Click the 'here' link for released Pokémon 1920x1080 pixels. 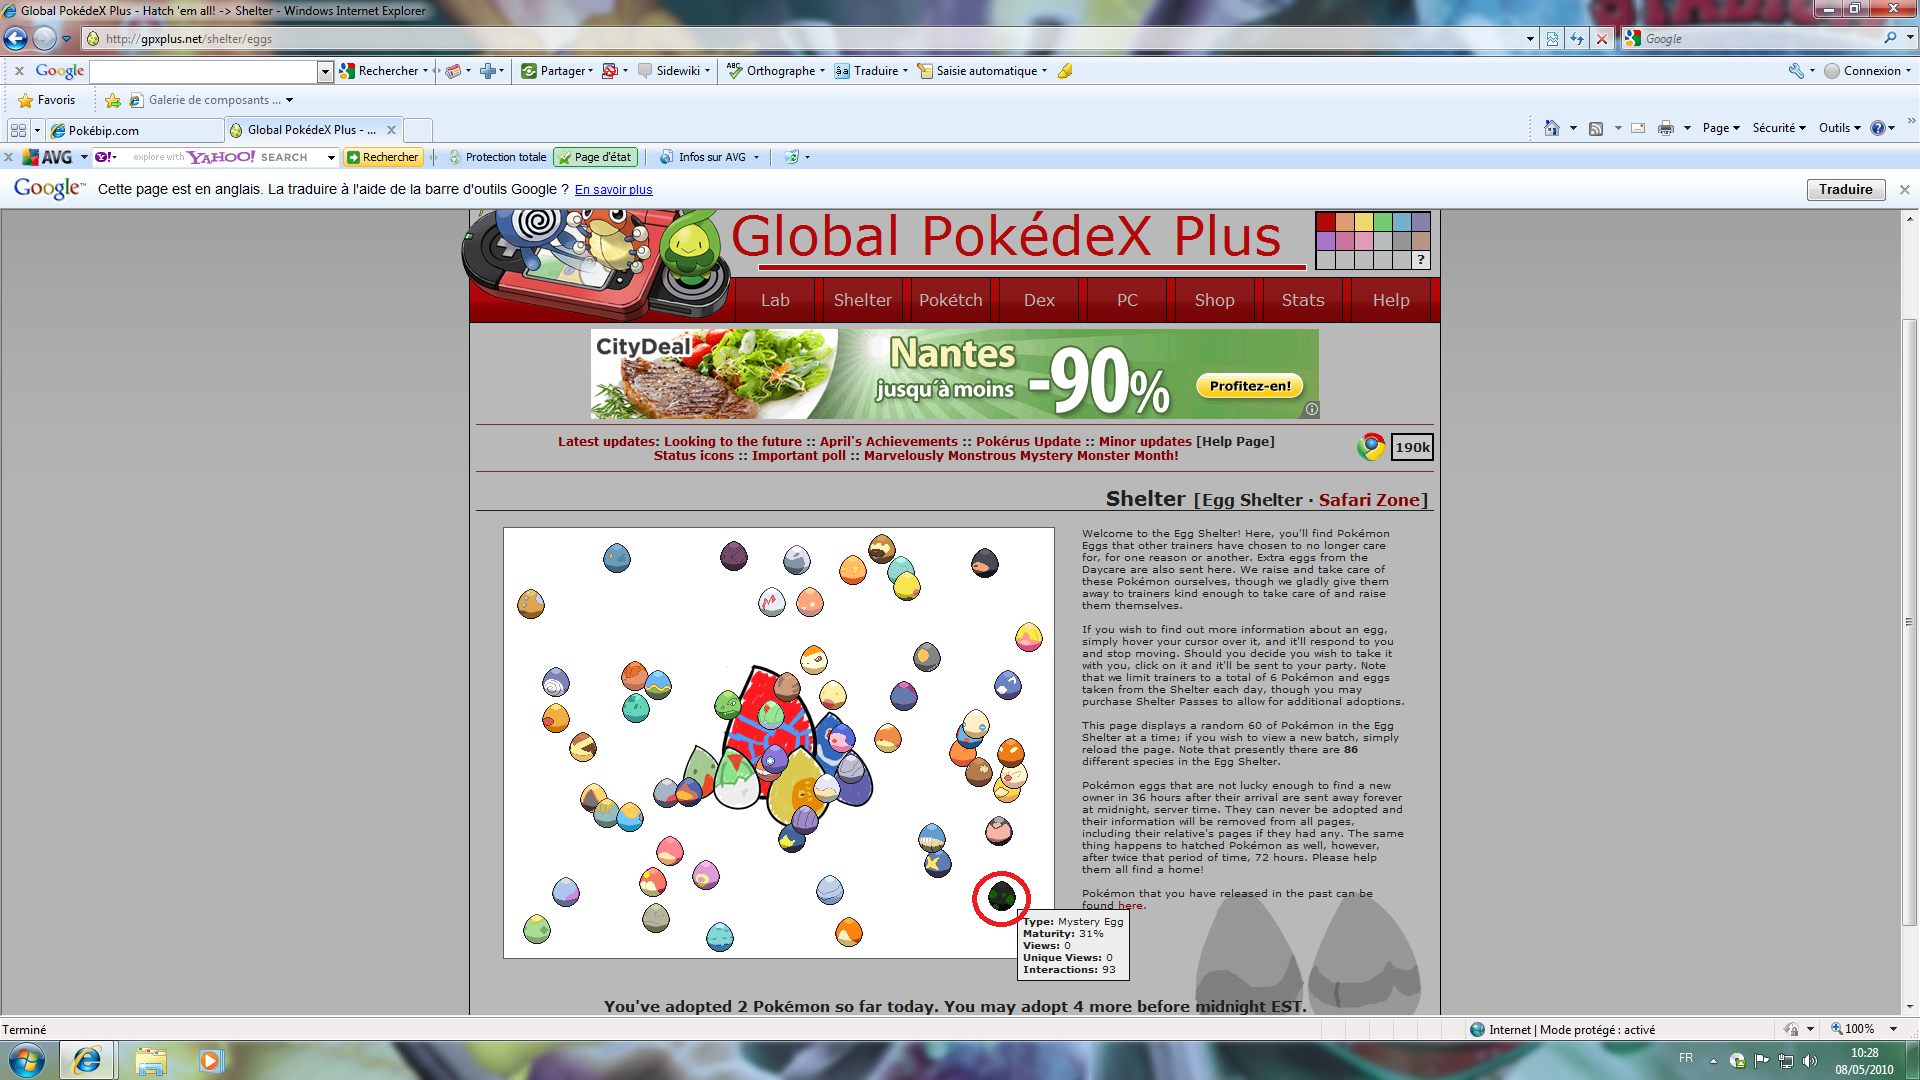click(x=1130, y=906)
